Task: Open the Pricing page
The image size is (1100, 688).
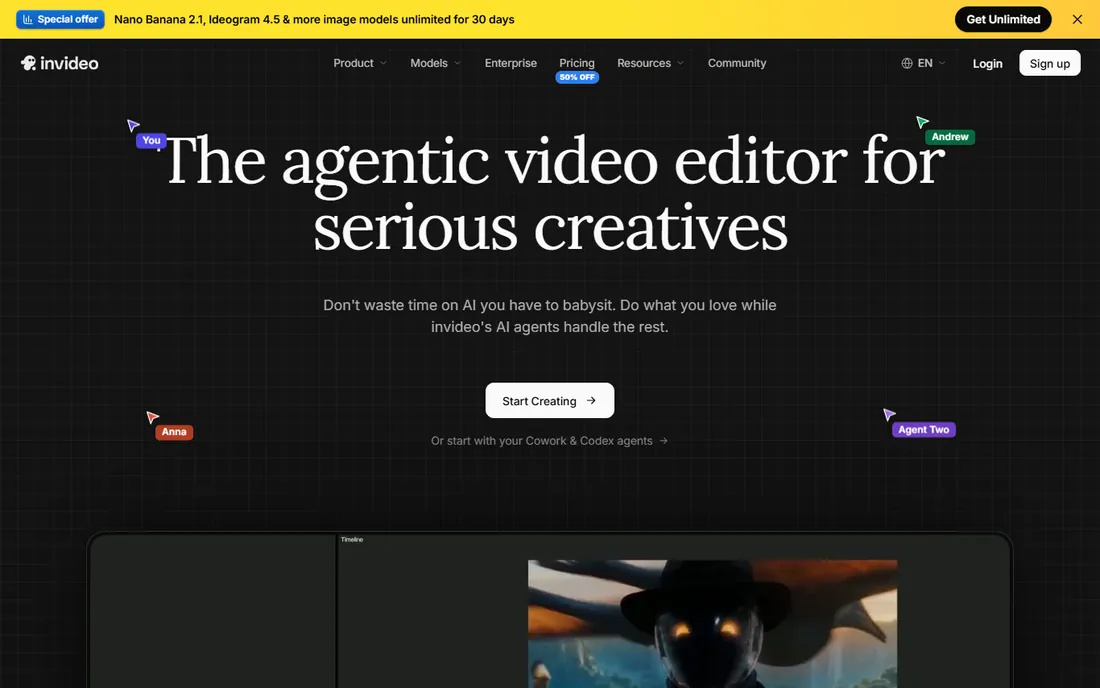Action: pyautogui.click(x=577, y=63)
